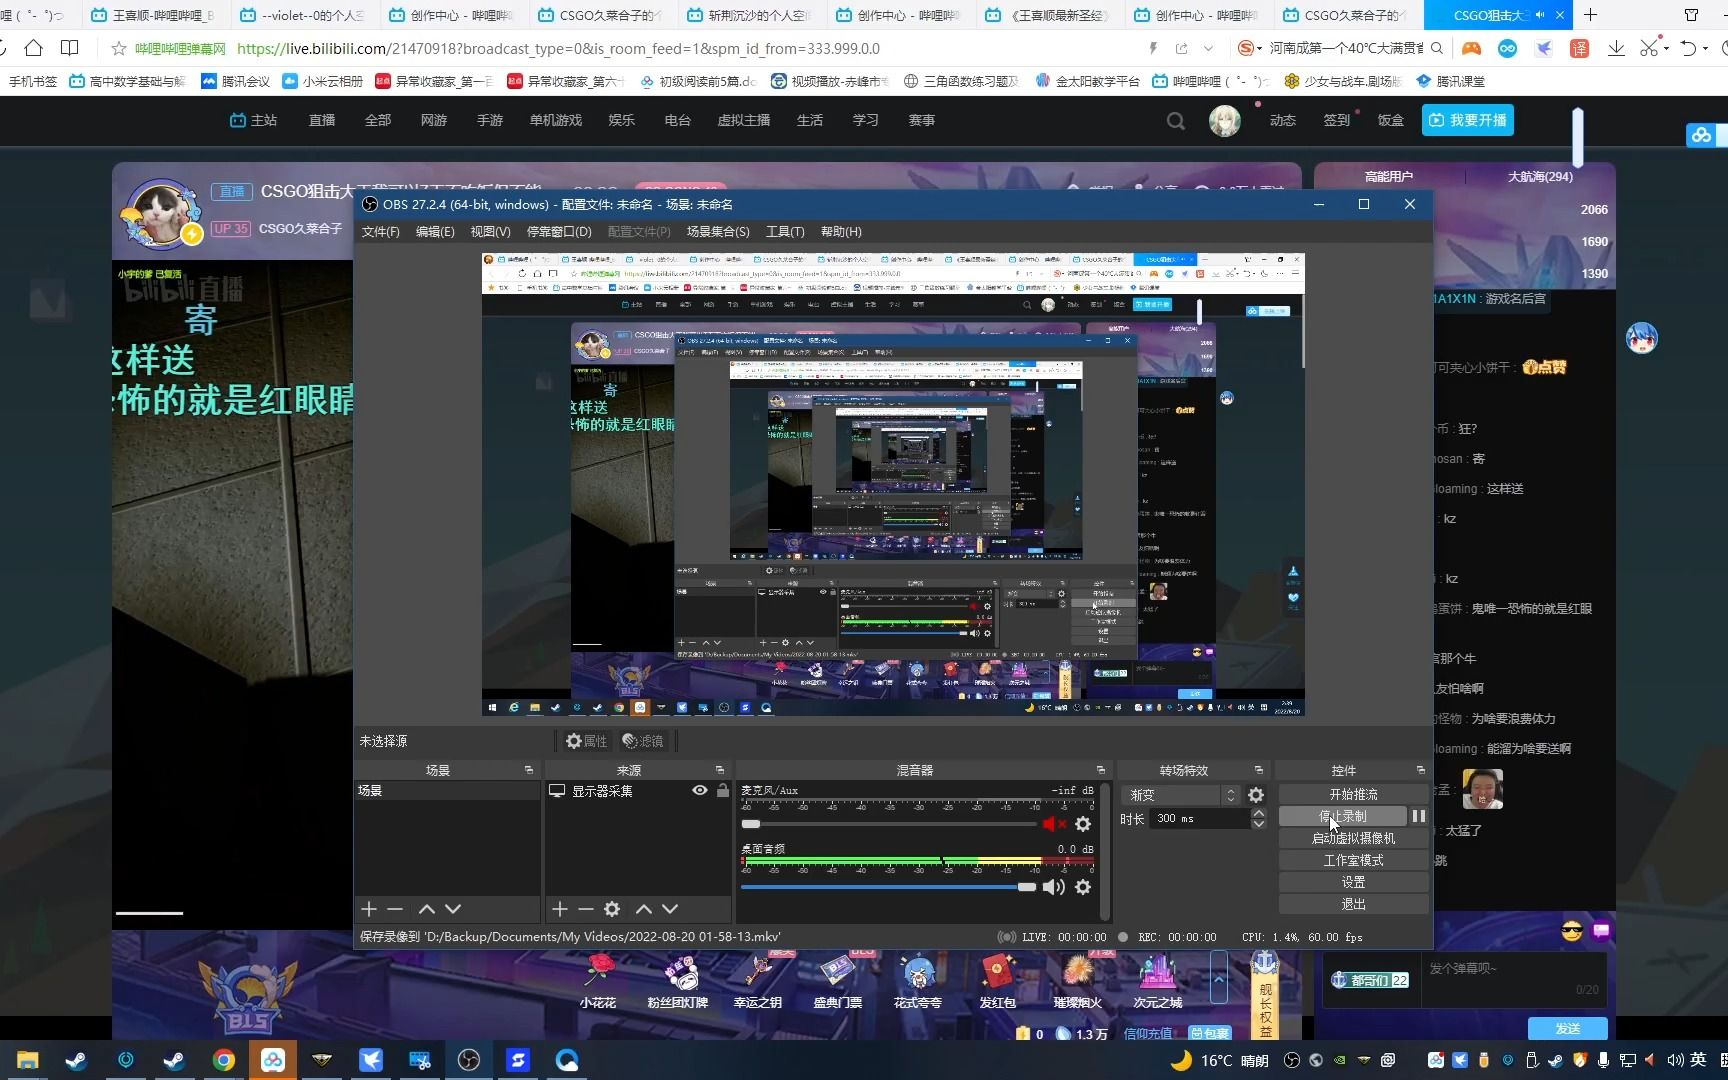Open transition properties gear next to 渐变

click(x=1256, y=795)
